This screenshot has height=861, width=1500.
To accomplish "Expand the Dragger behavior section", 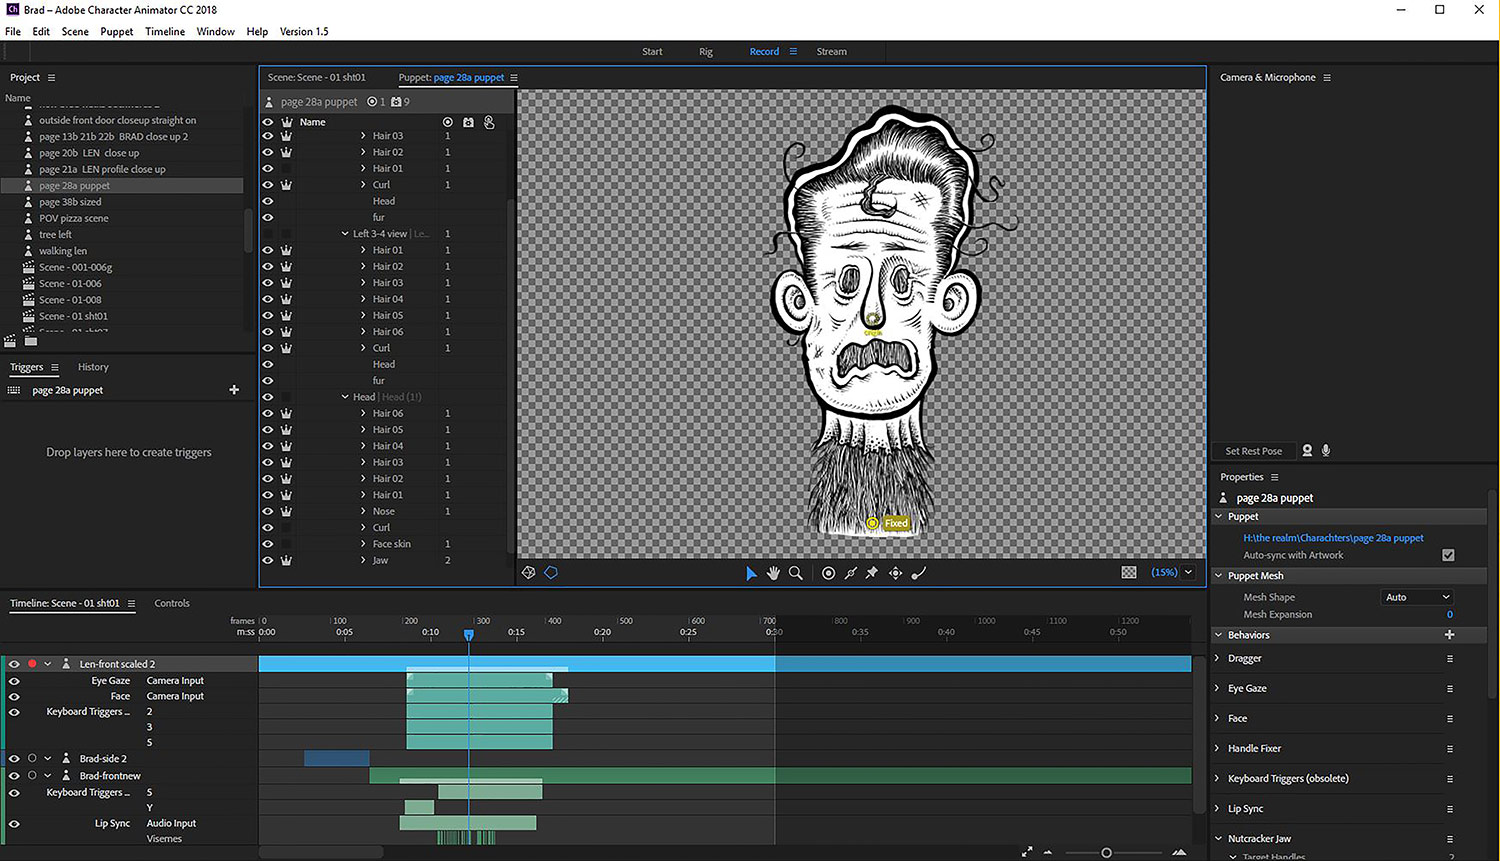I will [1218, 659].
